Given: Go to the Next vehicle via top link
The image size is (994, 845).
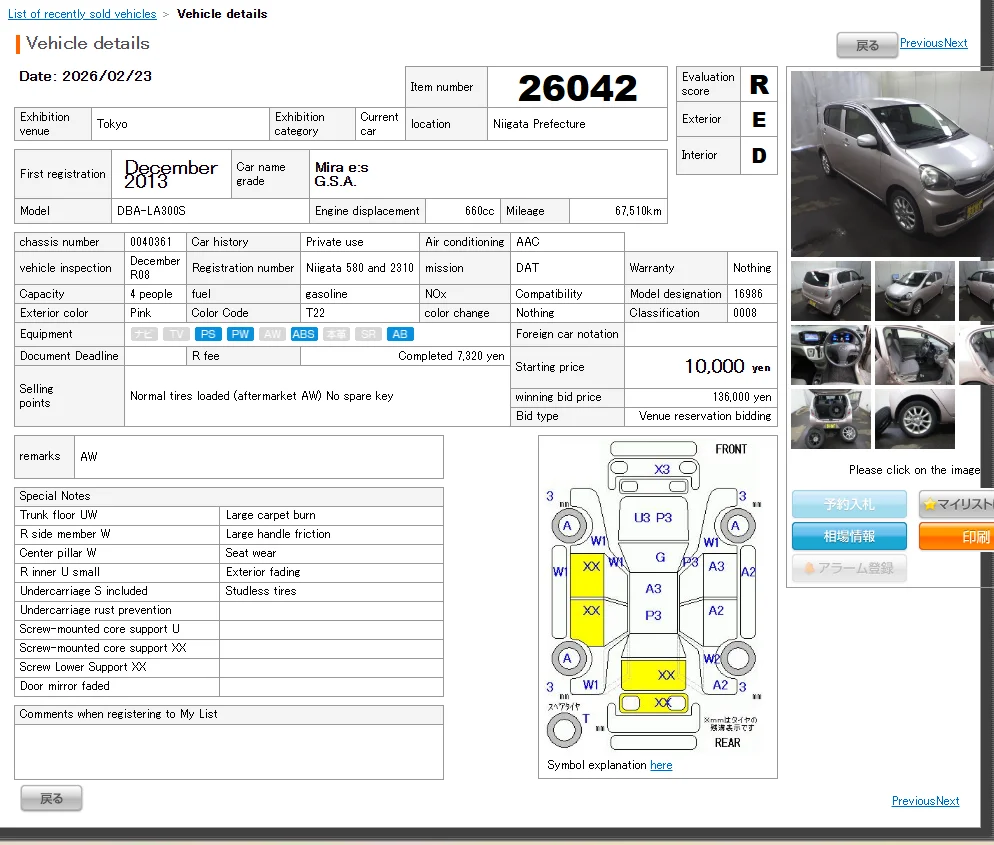Looking at the screenshot, I should (955, 43).
